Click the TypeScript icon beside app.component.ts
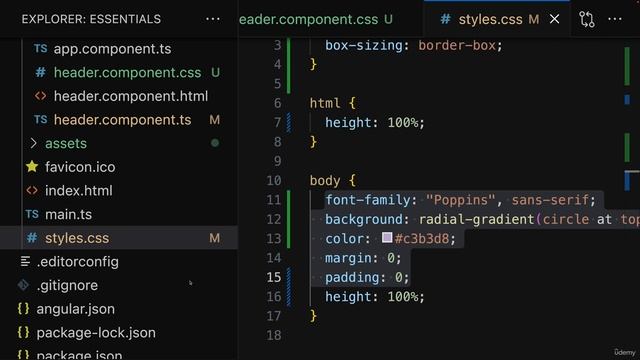 coord(40,49)
